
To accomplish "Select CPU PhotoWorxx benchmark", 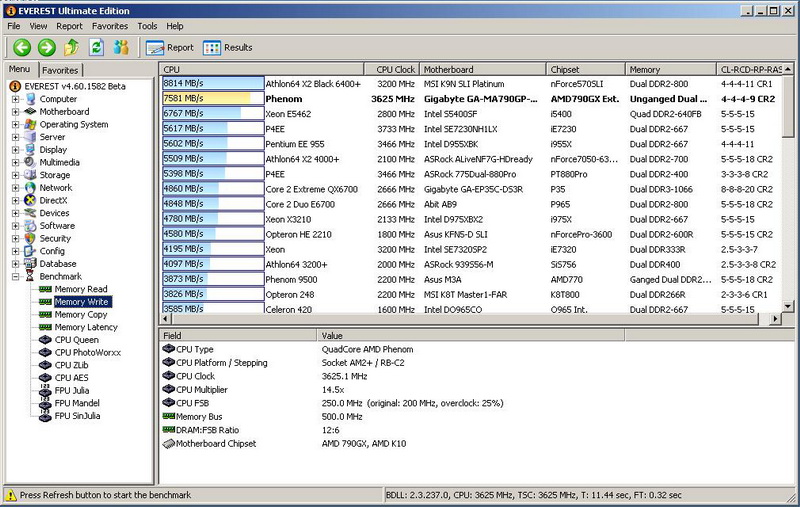I will click(88, 352).
